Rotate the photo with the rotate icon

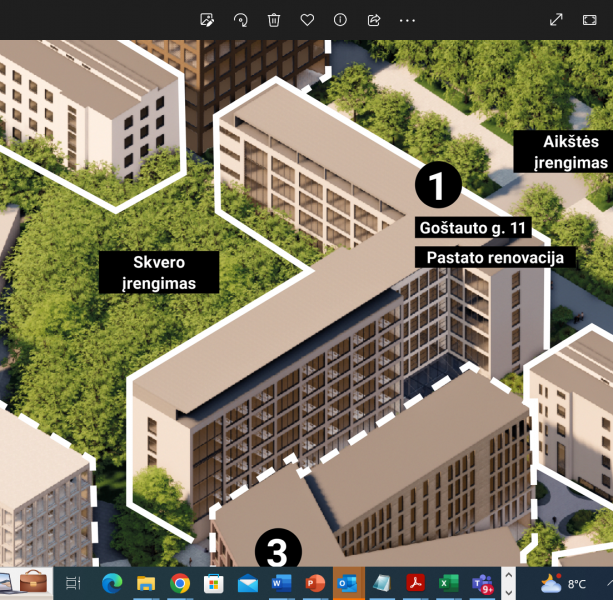[240, 20]
